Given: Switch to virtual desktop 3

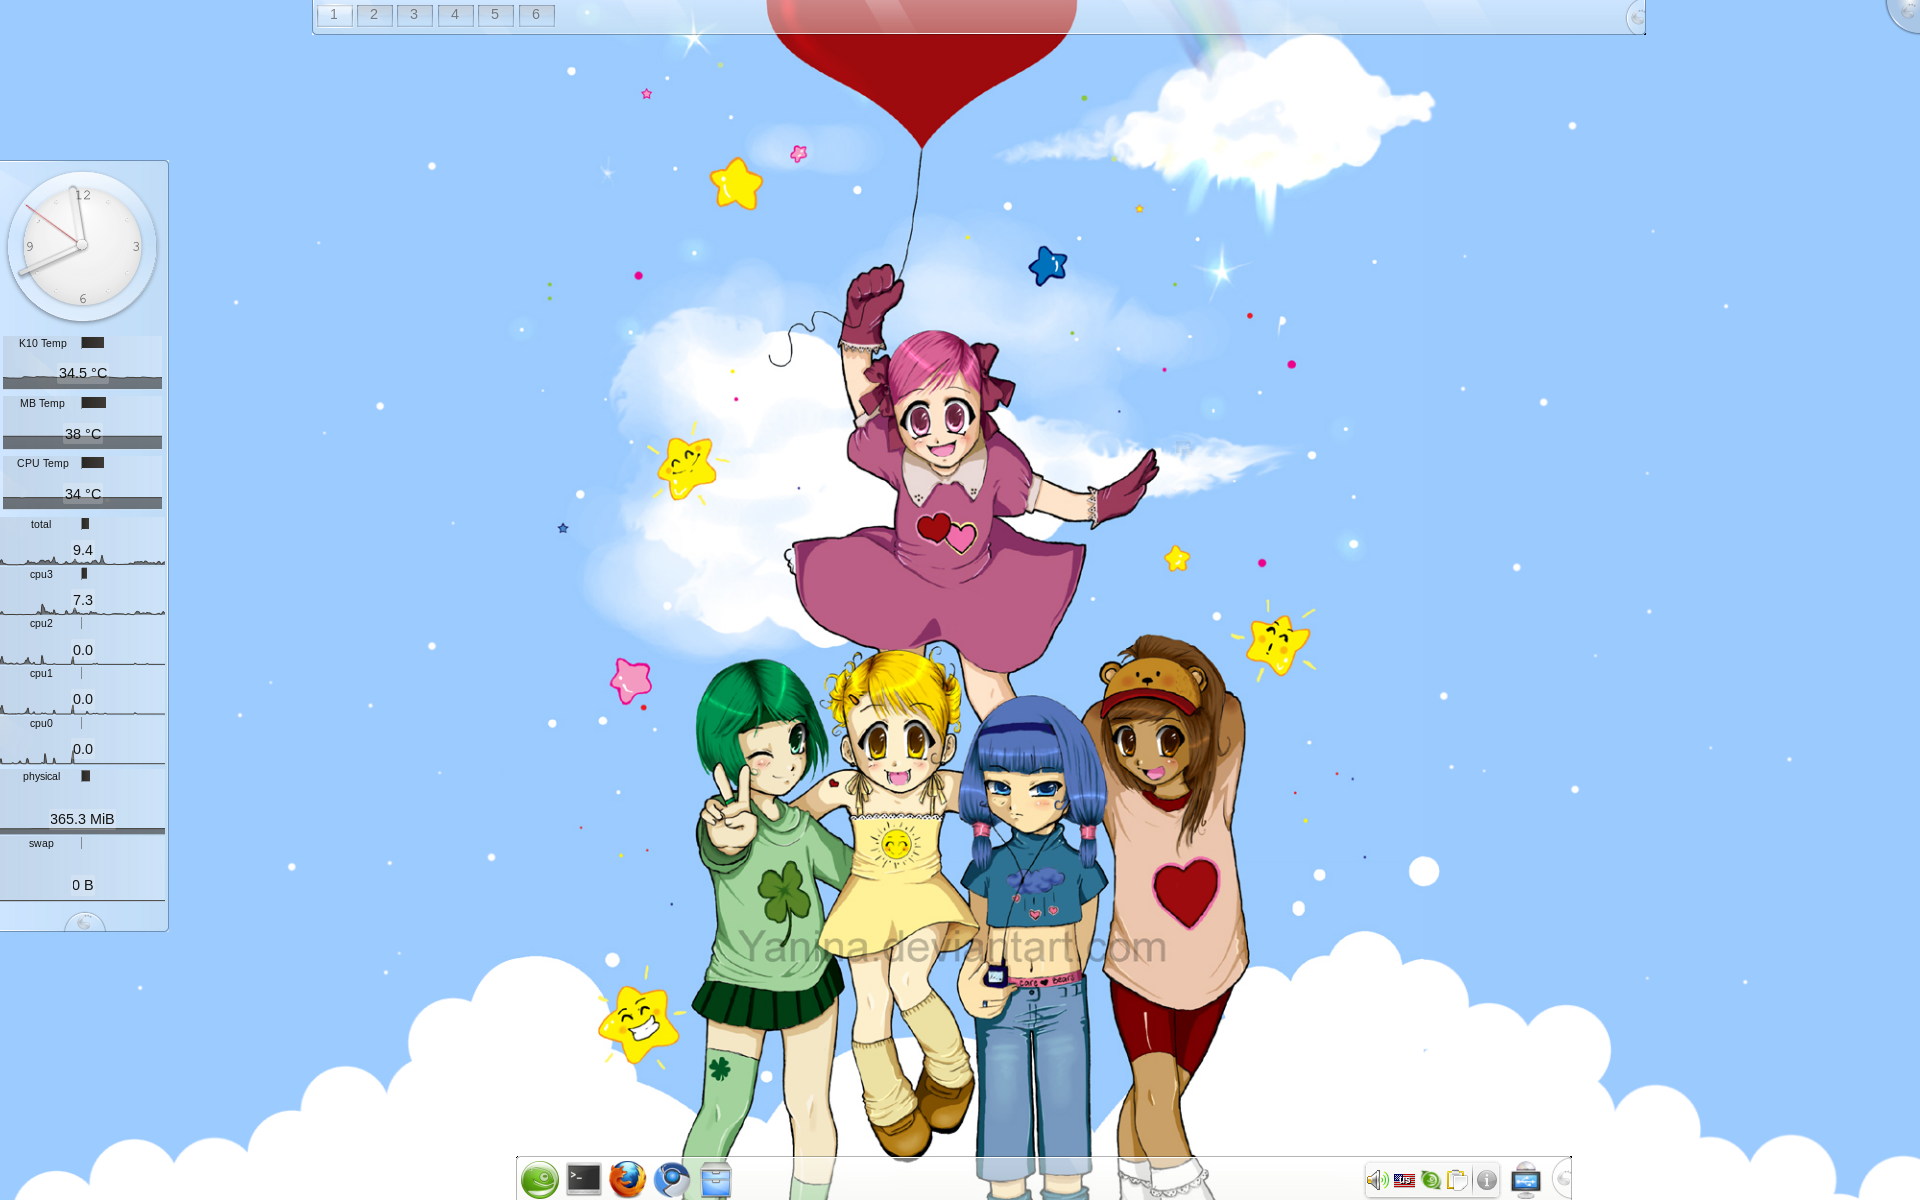Looking at the screenshot, I should pyautogui.click(x=414, y=15).
